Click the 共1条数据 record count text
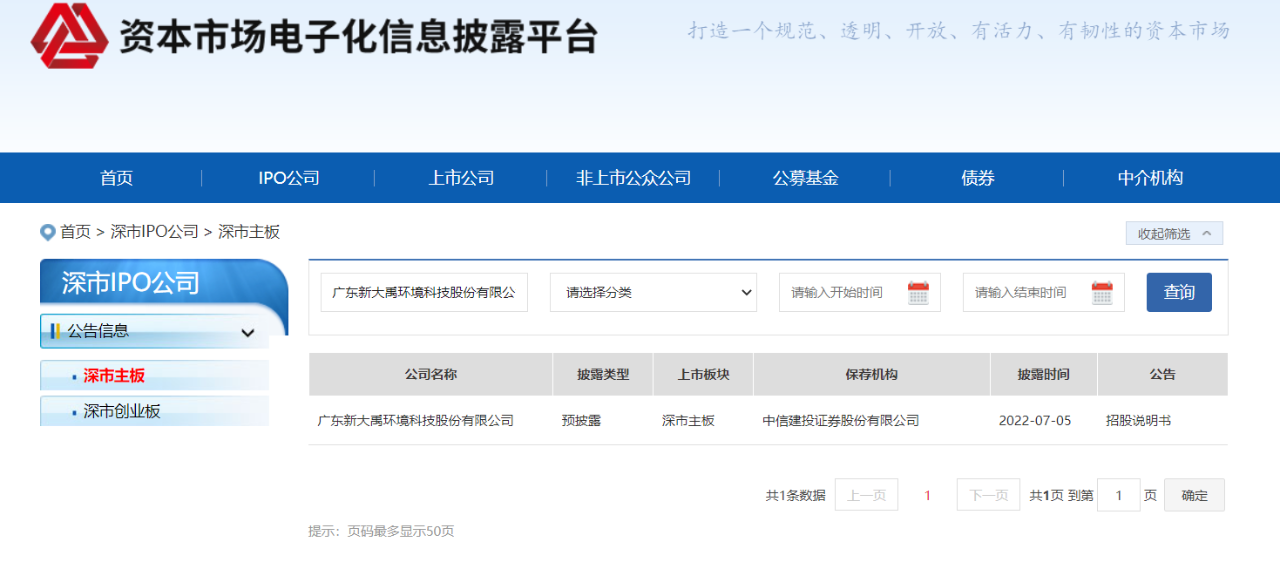Viewport: 1280px width, 586px height. click(x=795, y=495)
